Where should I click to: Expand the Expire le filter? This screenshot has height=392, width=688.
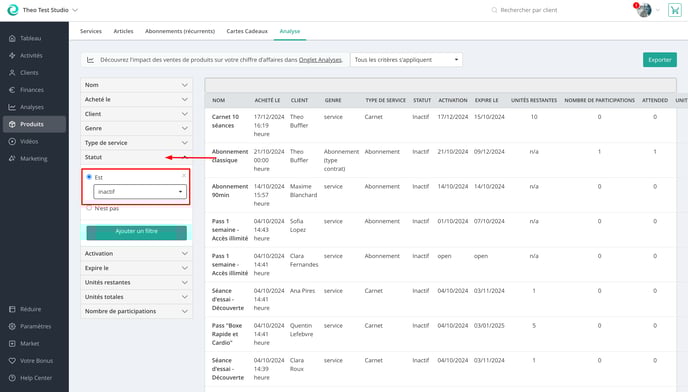[x=136, y=268]
